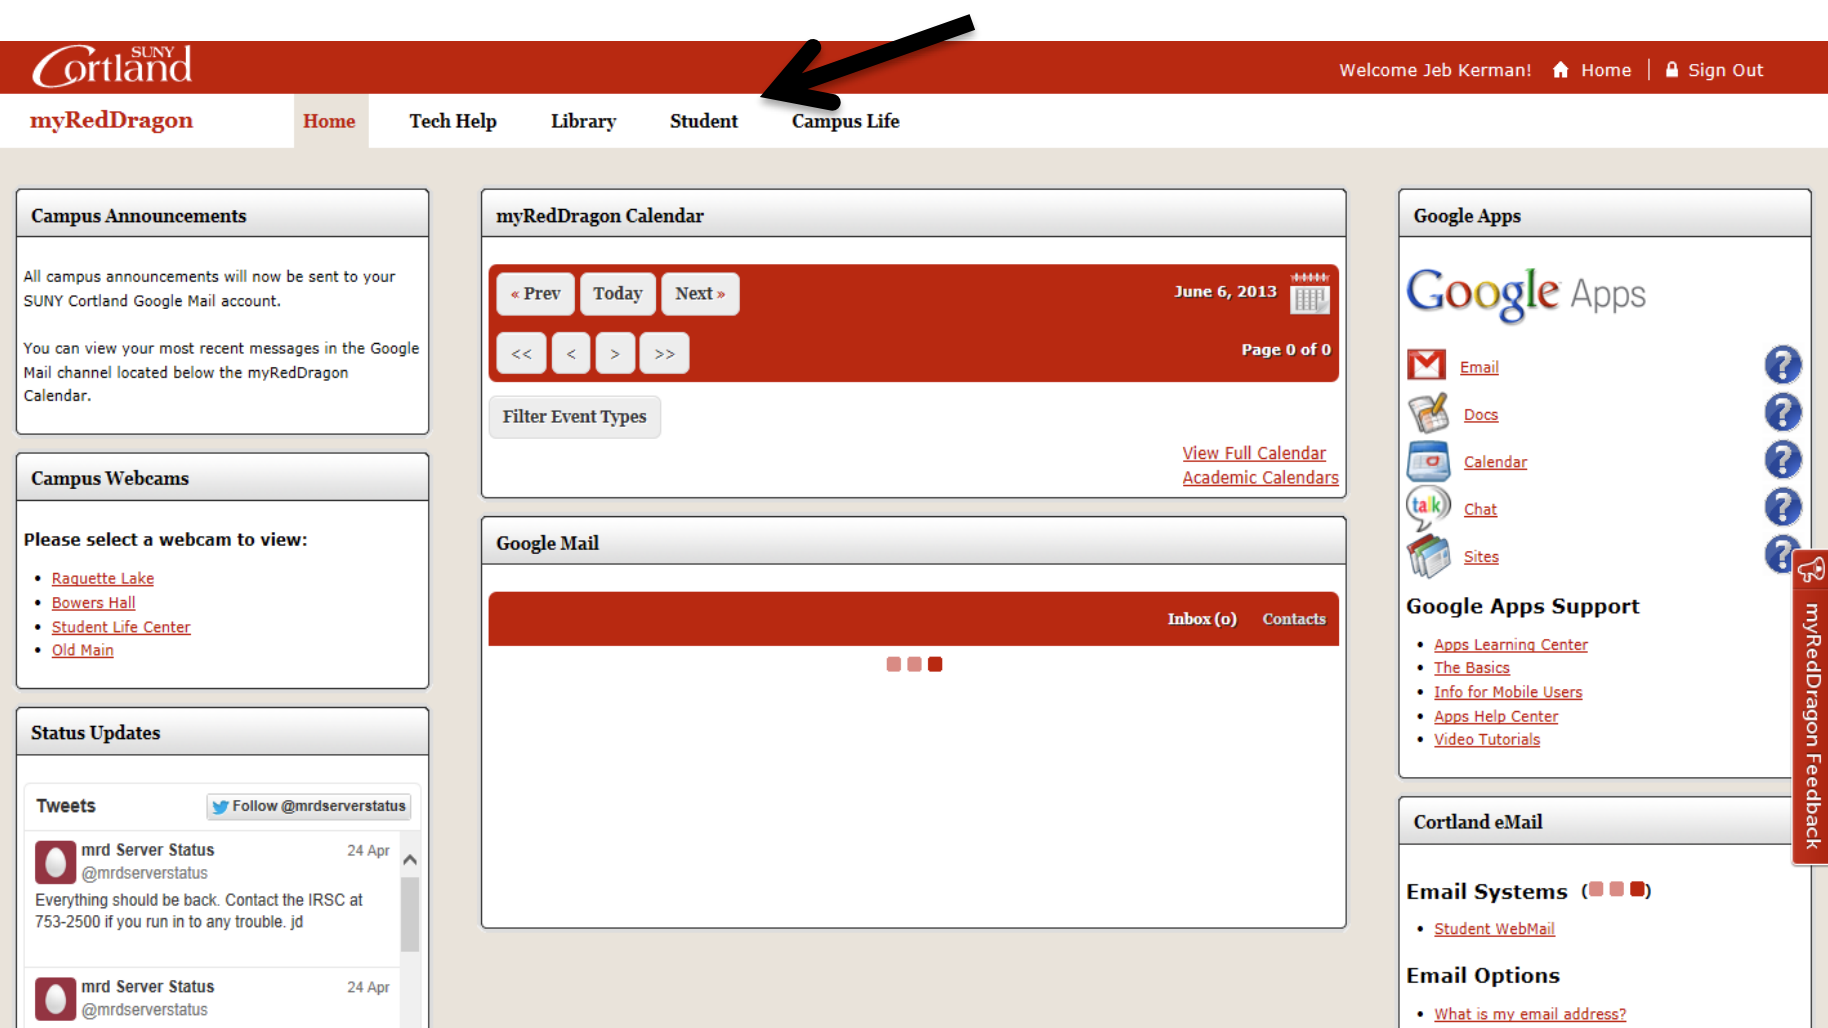The height and width of the screenshot is (1028, 1828).
Task: Open the View Full Calendar link
Action: [x=1254, y=452]
